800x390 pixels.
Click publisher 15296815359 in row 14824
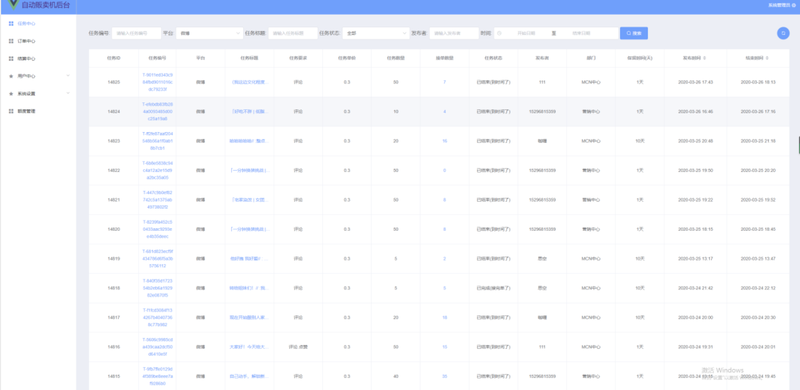click(x=542, y=111)
